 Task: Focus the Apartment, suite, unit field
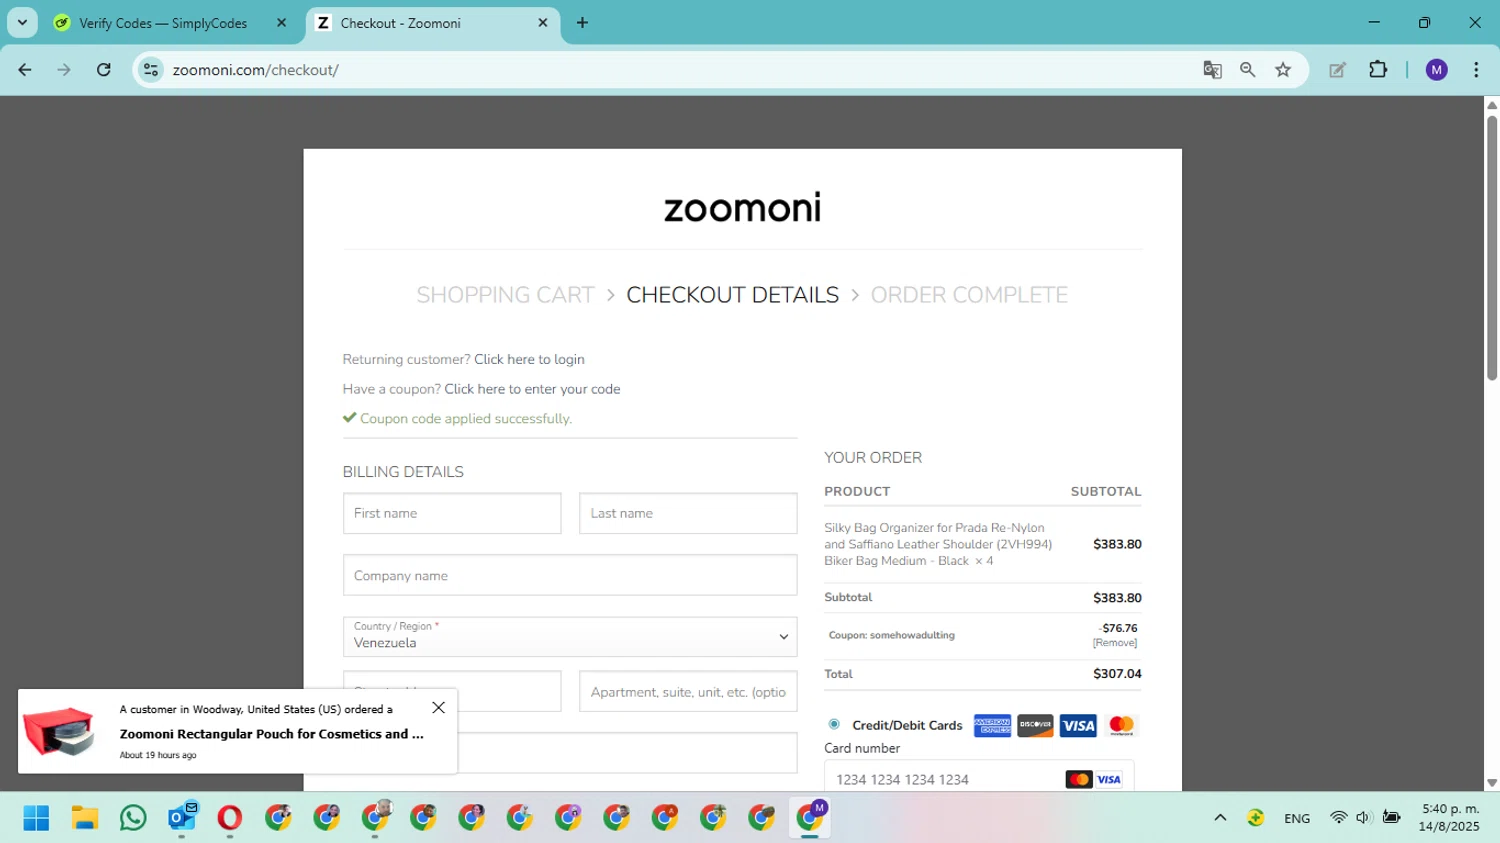[x=688, y=692]
